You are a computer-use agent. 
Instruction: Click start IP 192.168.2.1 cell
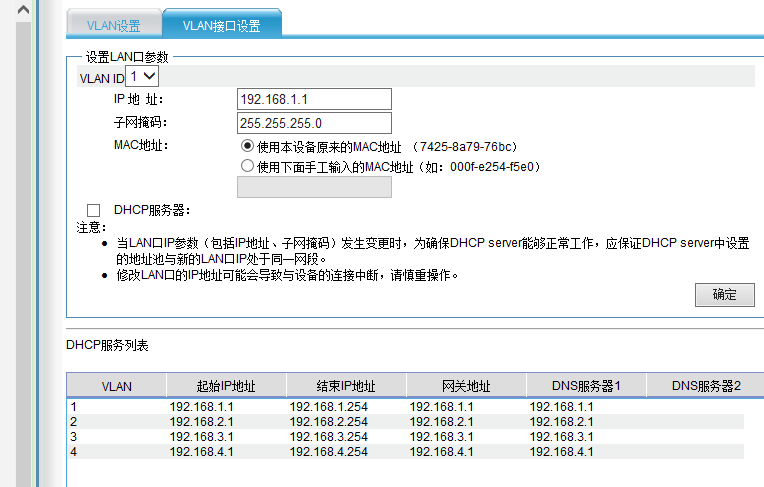tap(202, 422)
